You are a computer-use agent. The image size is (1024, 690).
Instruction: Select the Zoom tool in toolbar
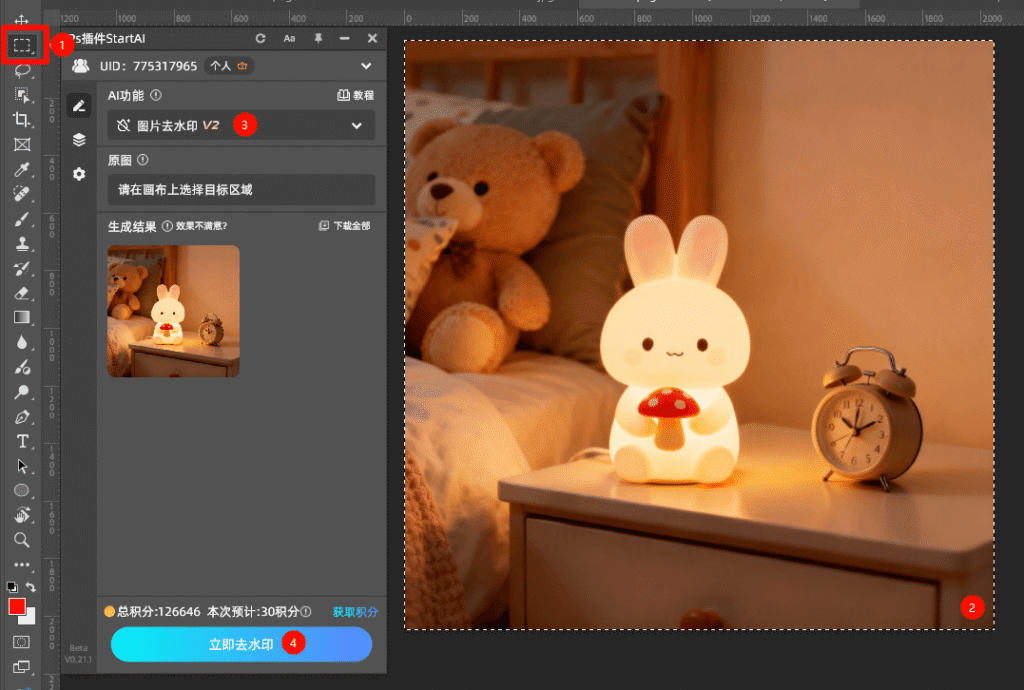coord(22,540)
